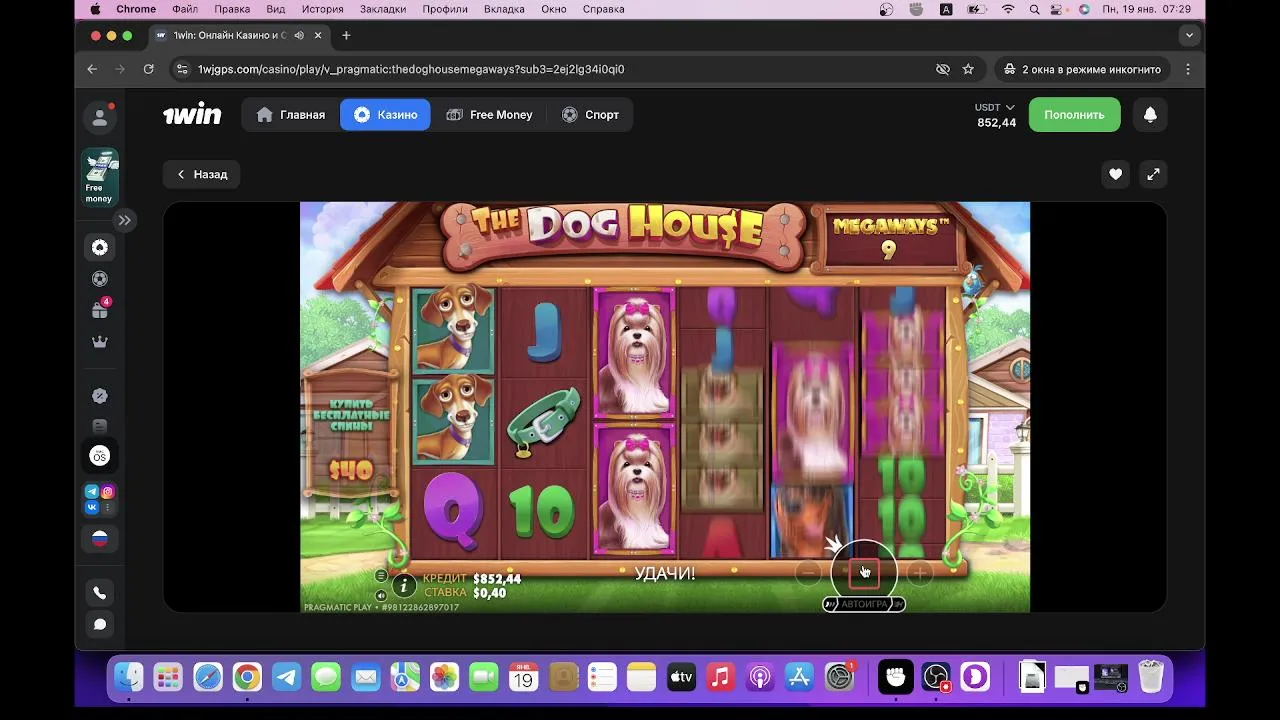Viewport: 1280px width, 720px height.
Task: Reload the page
Action: click(148, 69)
